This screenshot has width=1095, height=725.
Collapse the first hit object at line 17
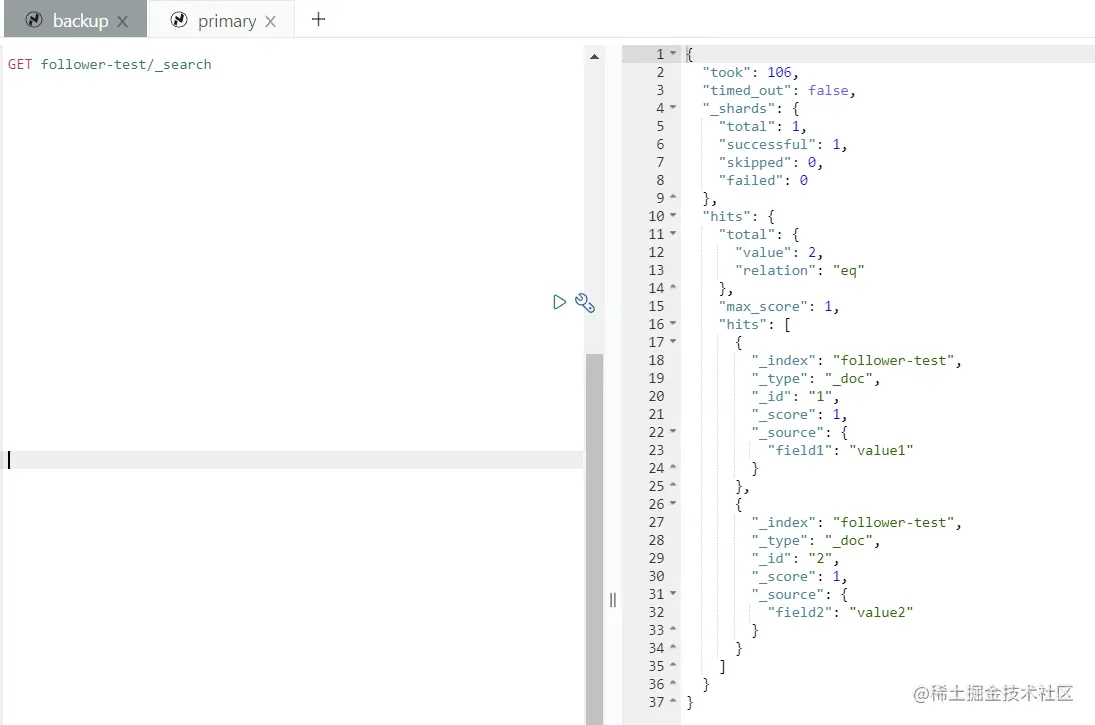[x=673, y=342]
